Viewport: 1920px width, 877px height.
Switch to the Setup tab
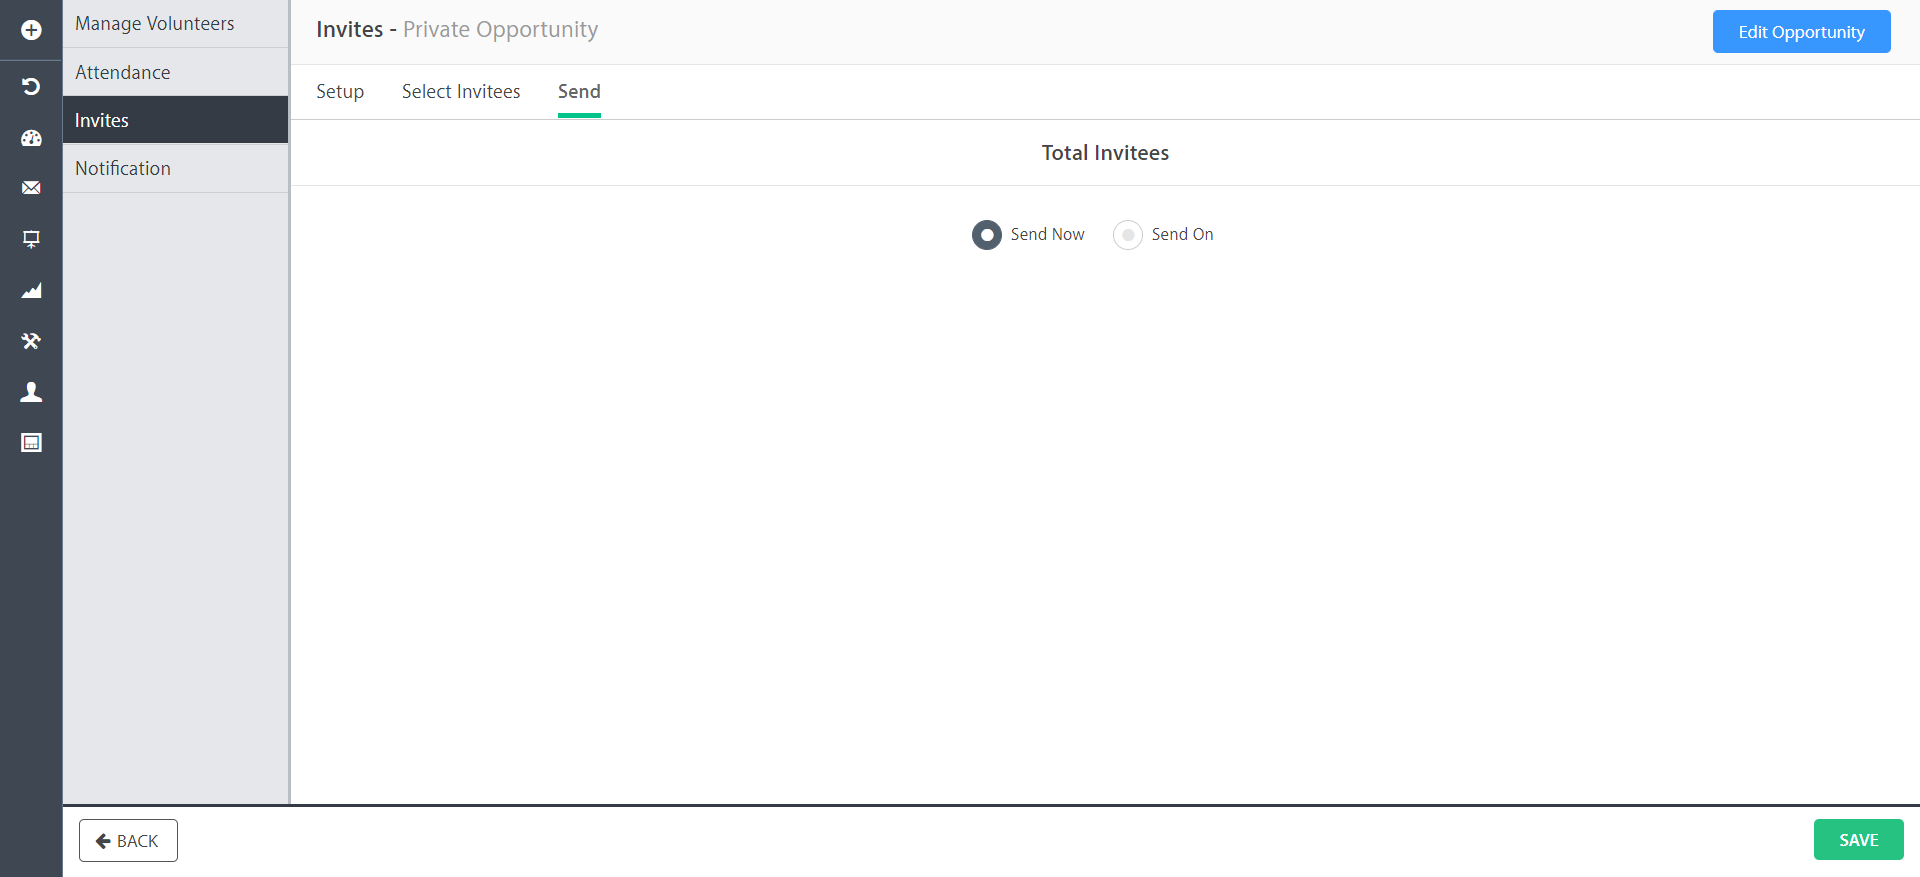340,92
